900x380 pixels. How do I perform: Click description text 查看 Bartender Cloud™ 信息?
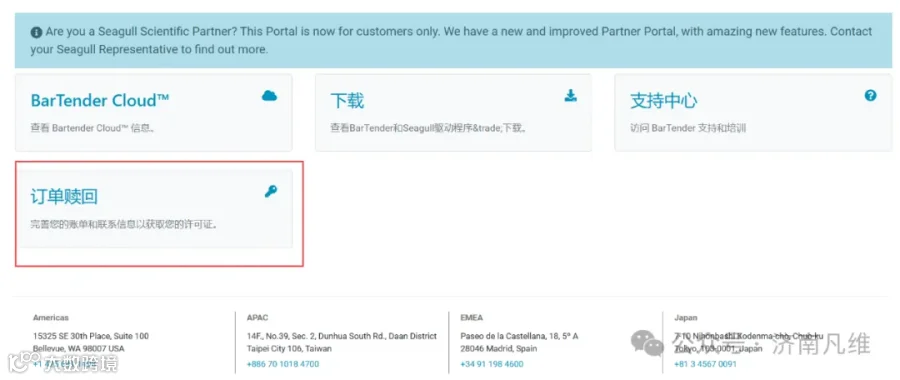93,128
